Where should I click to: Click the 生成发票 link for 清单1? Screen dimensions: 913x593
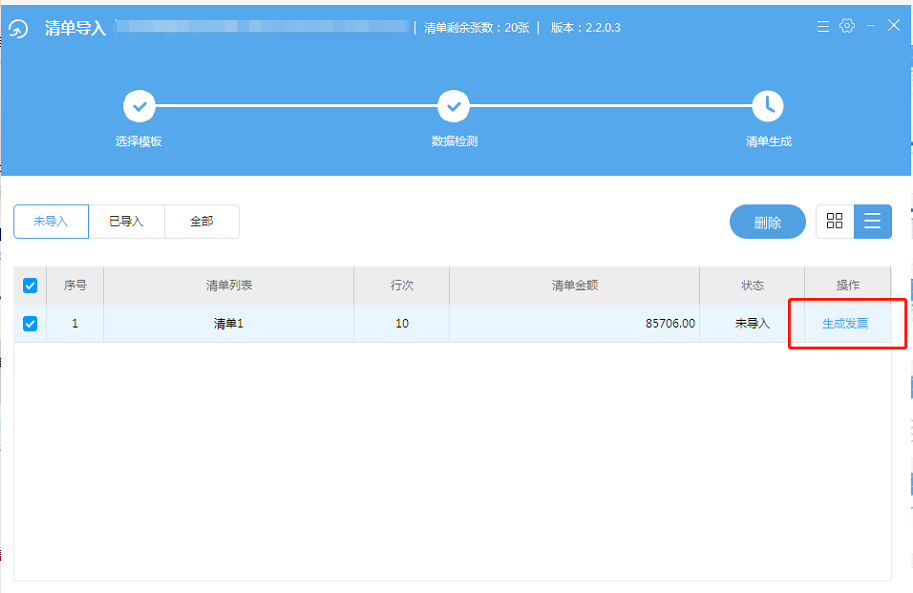coord(845,324)
